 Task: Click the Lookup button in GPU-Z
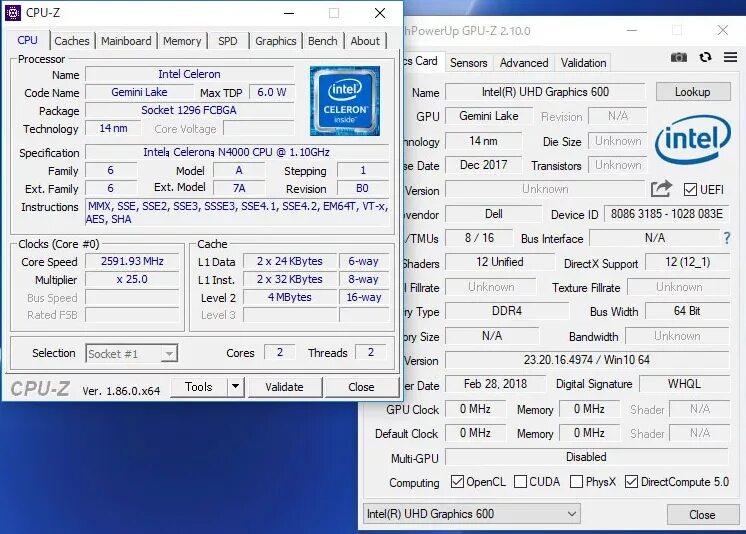(x=693, y=92)
